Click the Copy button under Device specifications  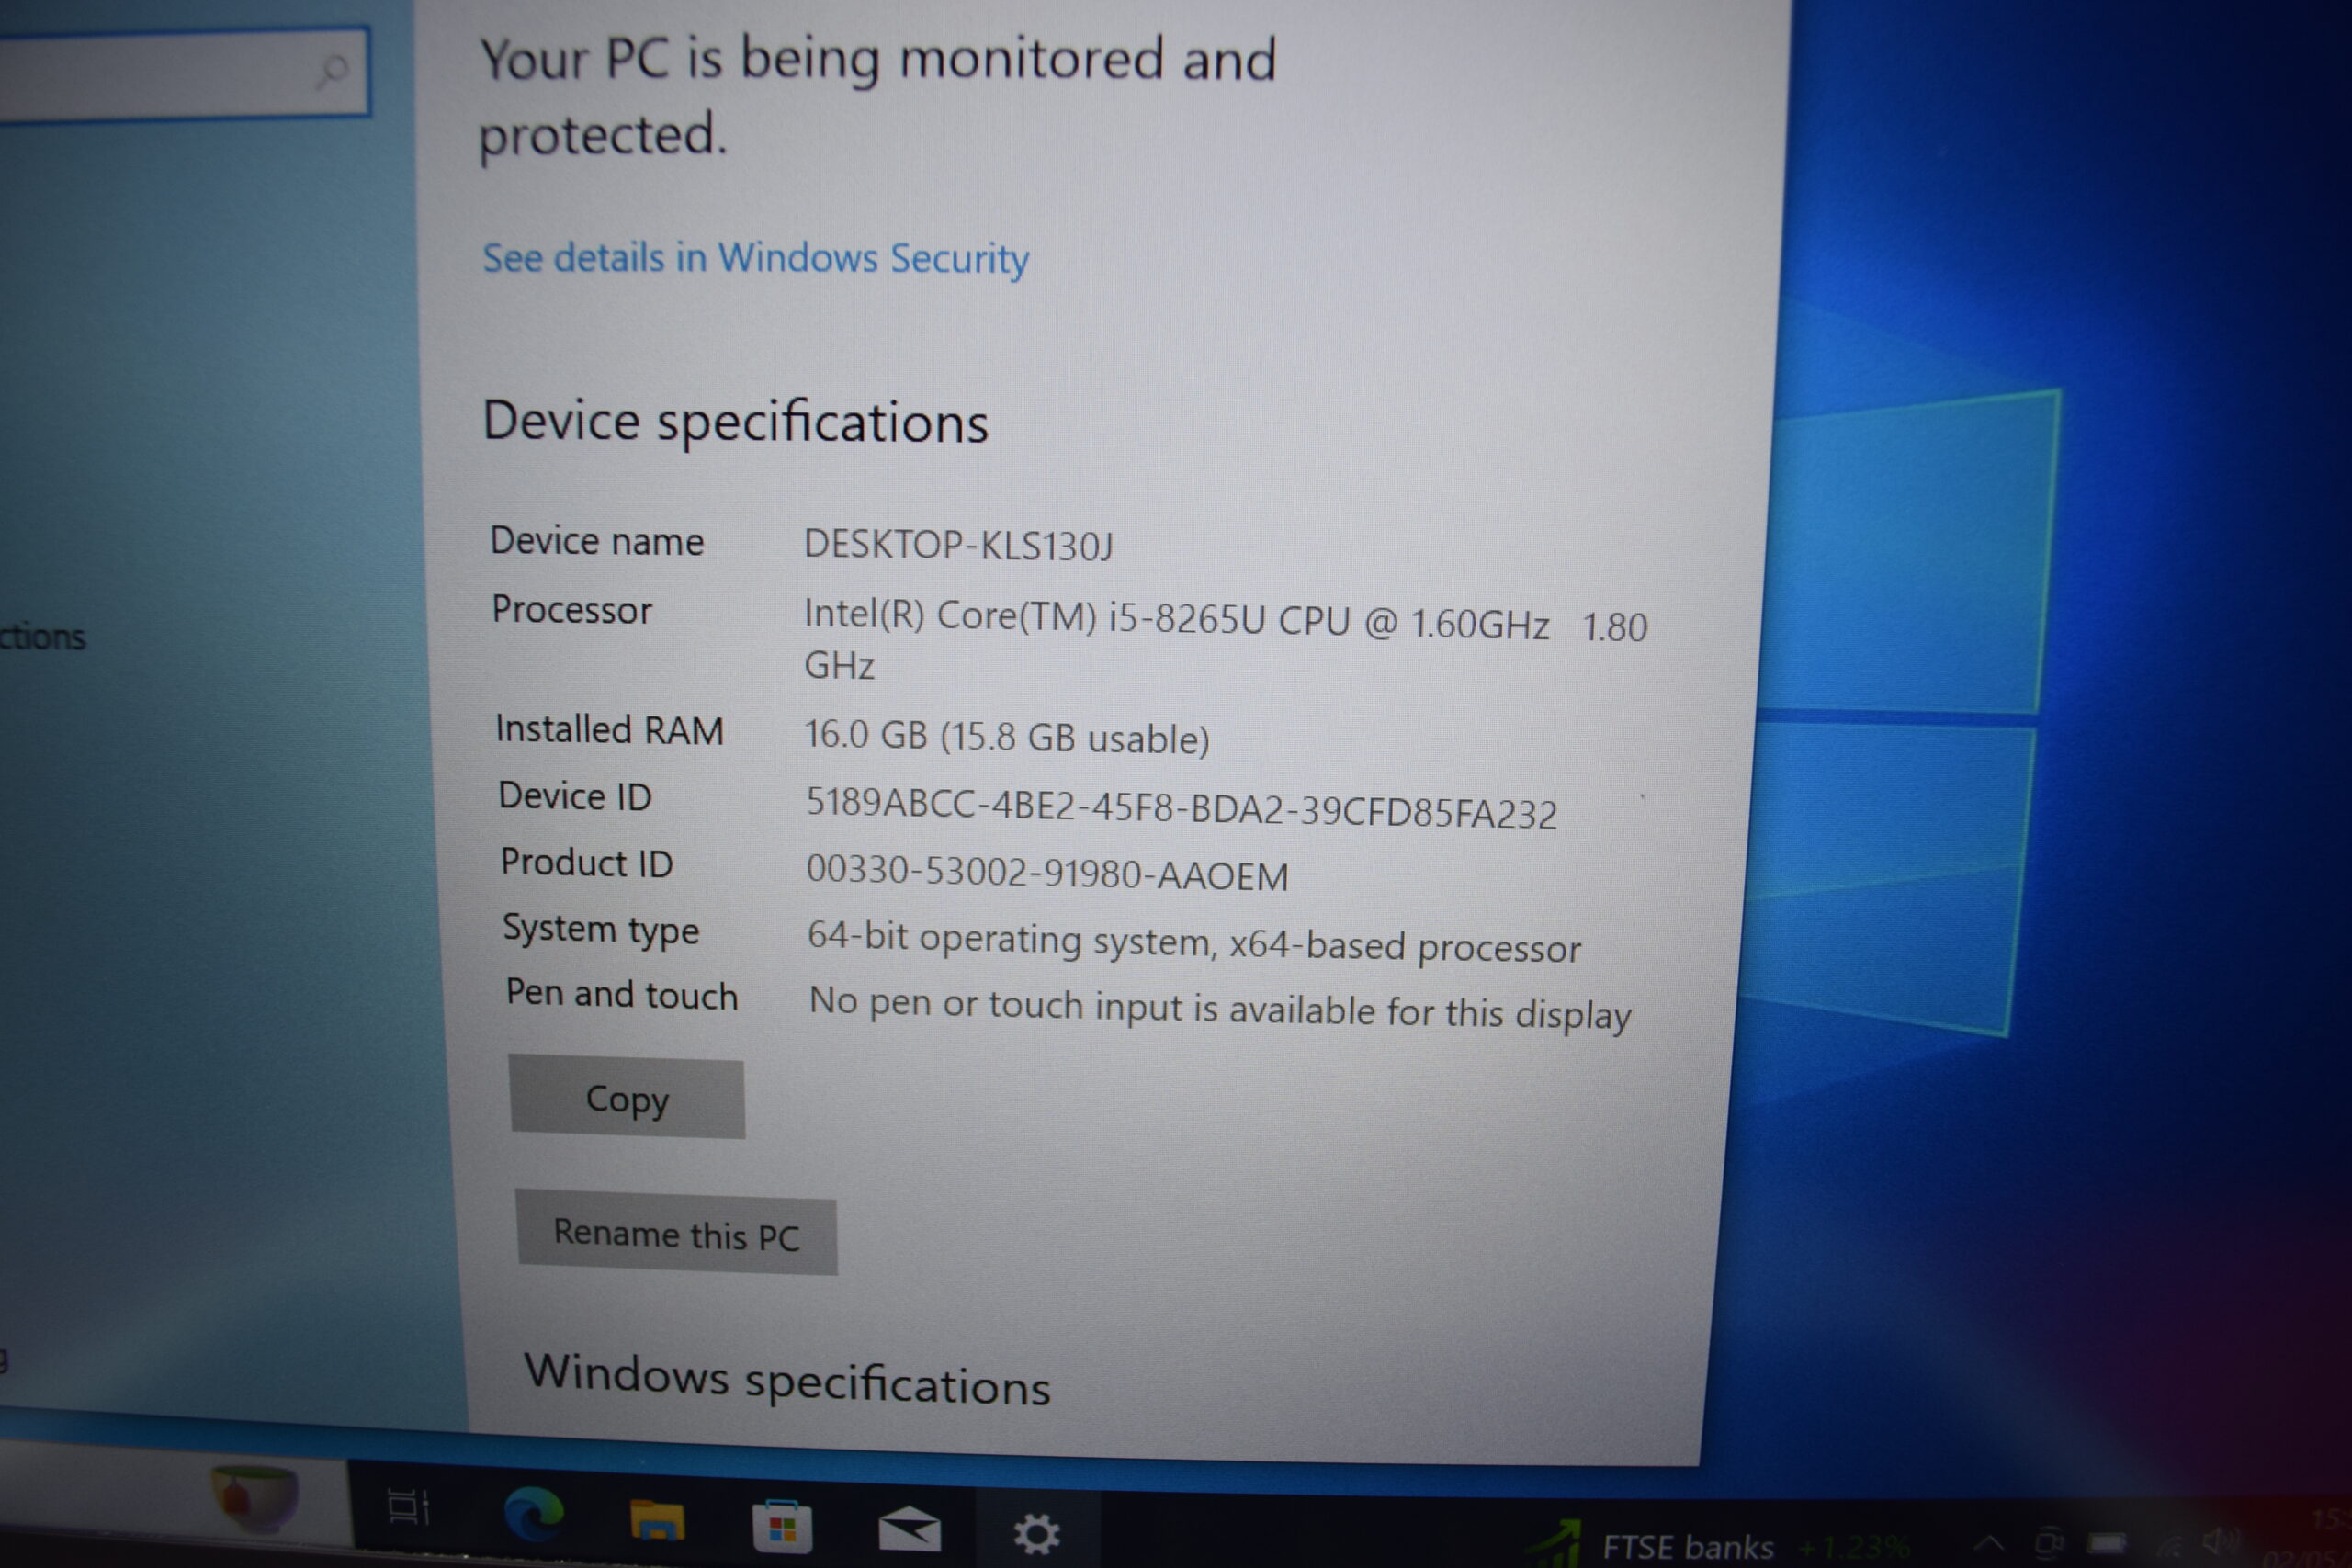pyautogui.click(x=627, y=1098)
